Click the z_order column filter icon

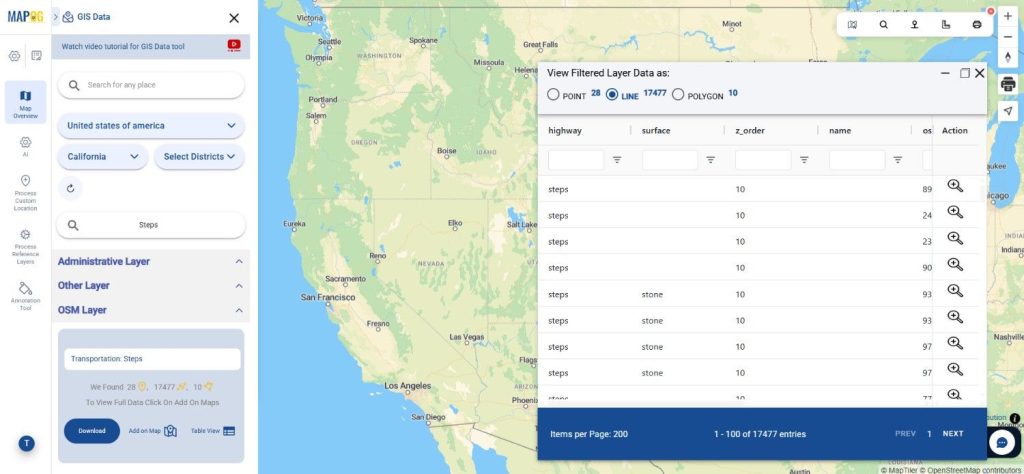click(804, 160)
